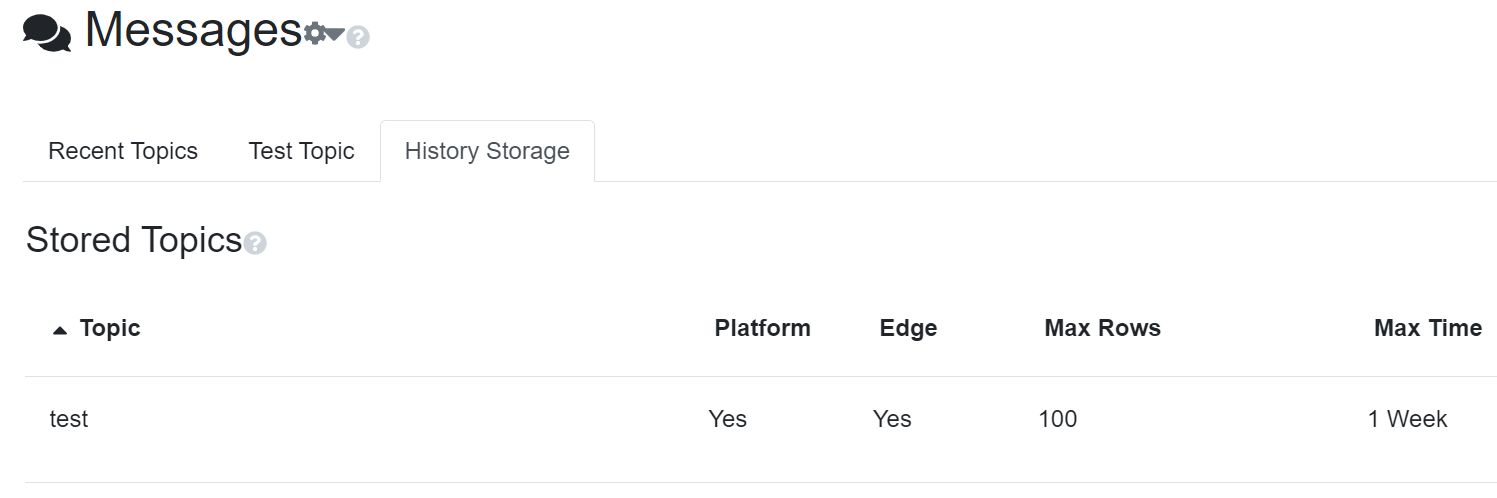Image resolution: width=1497 pixels, height=498 pixels.
Task: Toggle the sort arrow on Topic column
Action: (60, 330)
